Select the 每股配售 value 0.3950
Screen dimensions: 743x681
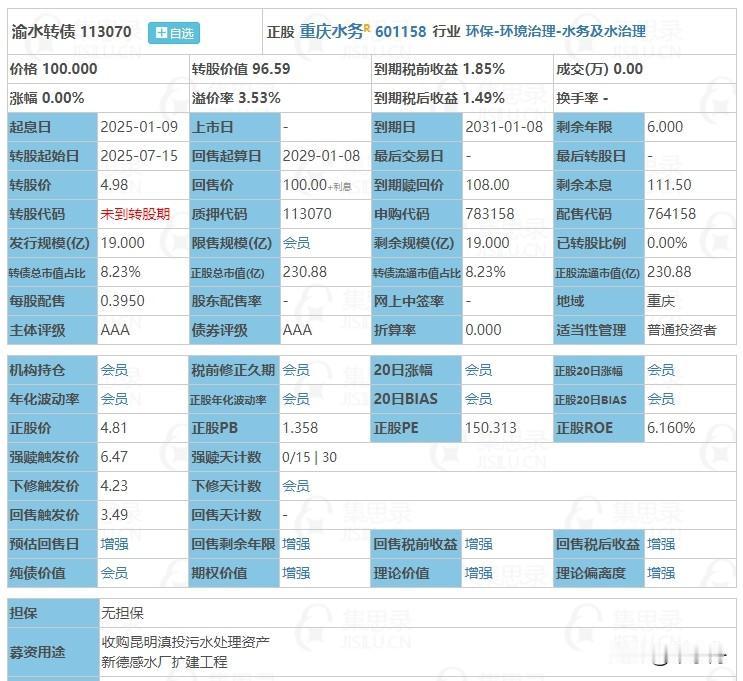(123, 301)
